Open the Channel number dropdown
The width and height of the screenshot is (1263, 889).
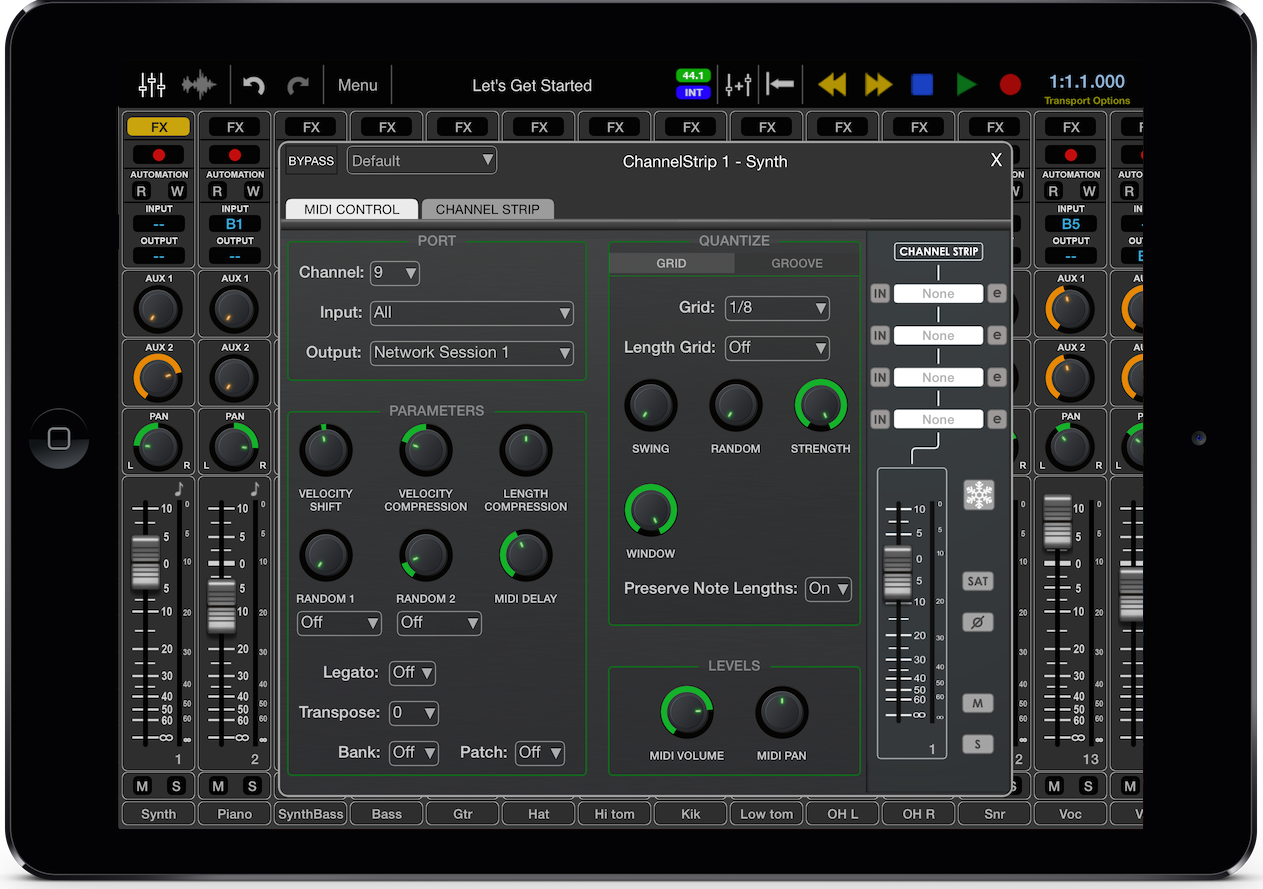tap(395, 273)
